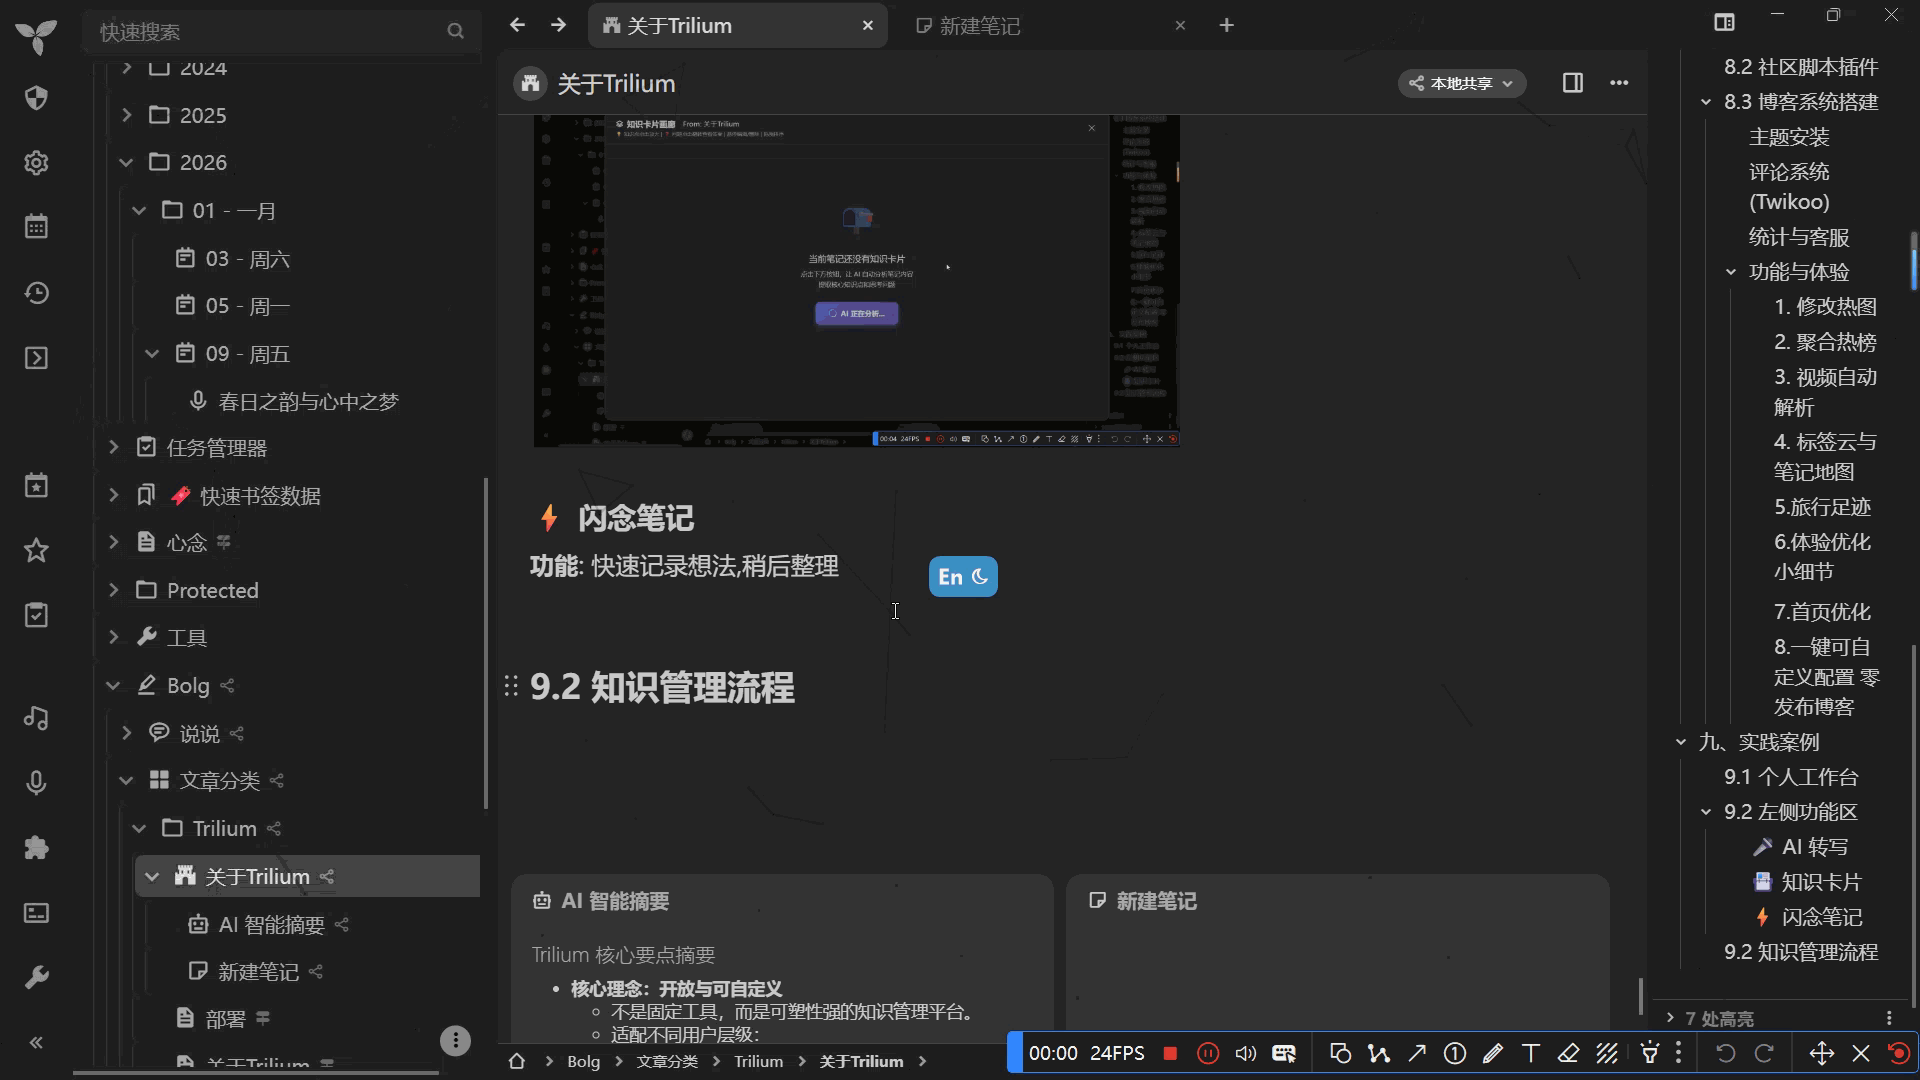Expand the 7 处高亮 highlights section
Screen dimensions: 1920x1080
tap(1670, 1018)
